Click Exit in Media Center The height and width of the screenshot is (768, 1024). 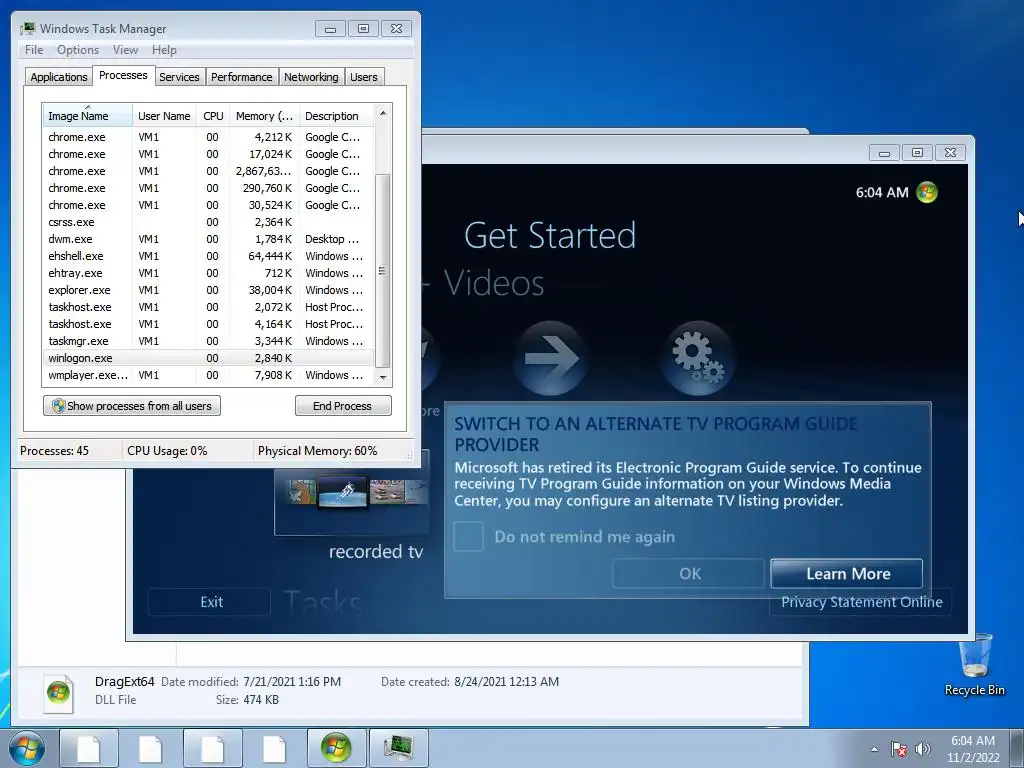tap(210, 602)
